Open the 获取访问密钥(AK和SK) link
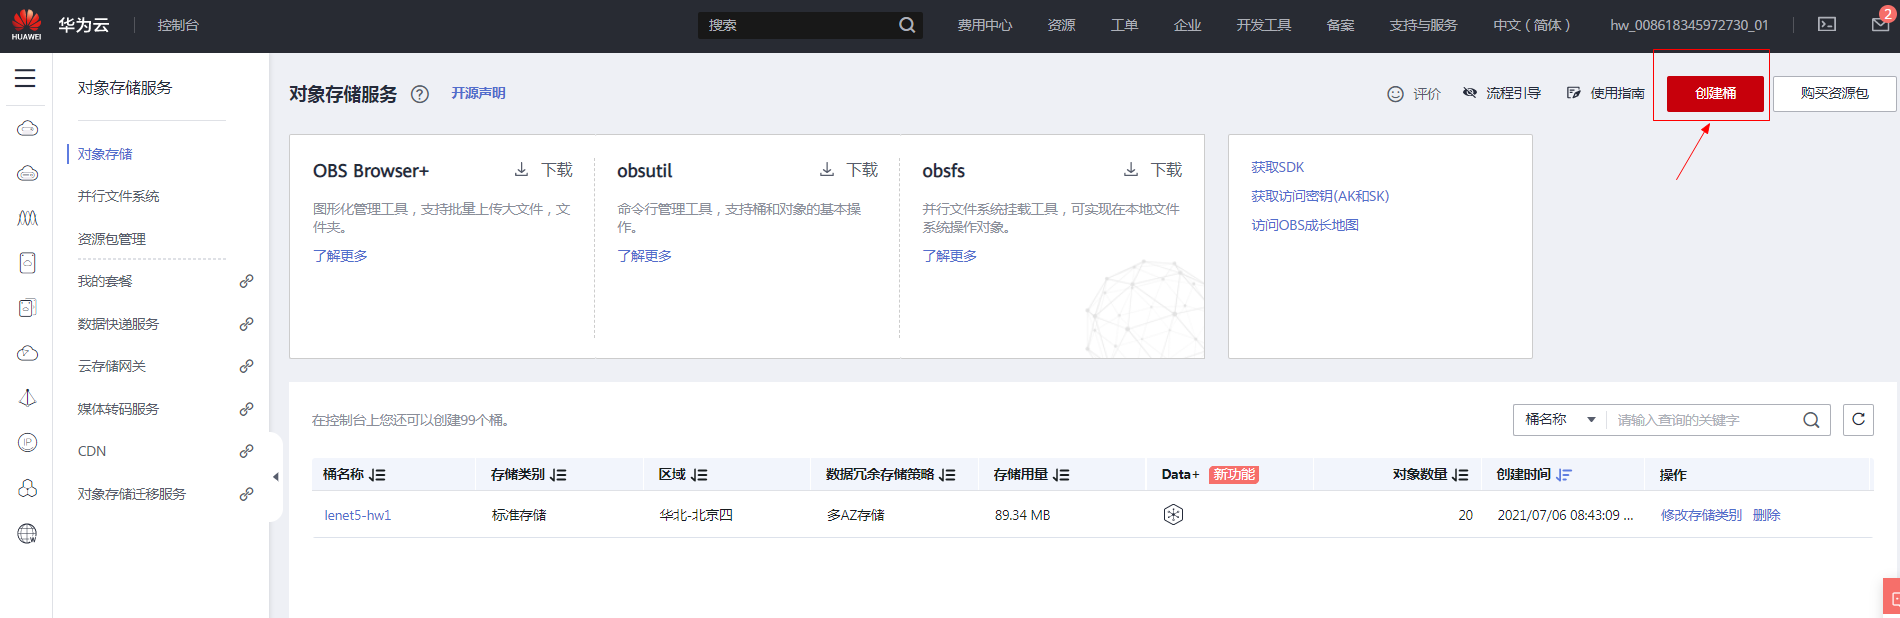 pyautogui.click(x=1320, y=196)
